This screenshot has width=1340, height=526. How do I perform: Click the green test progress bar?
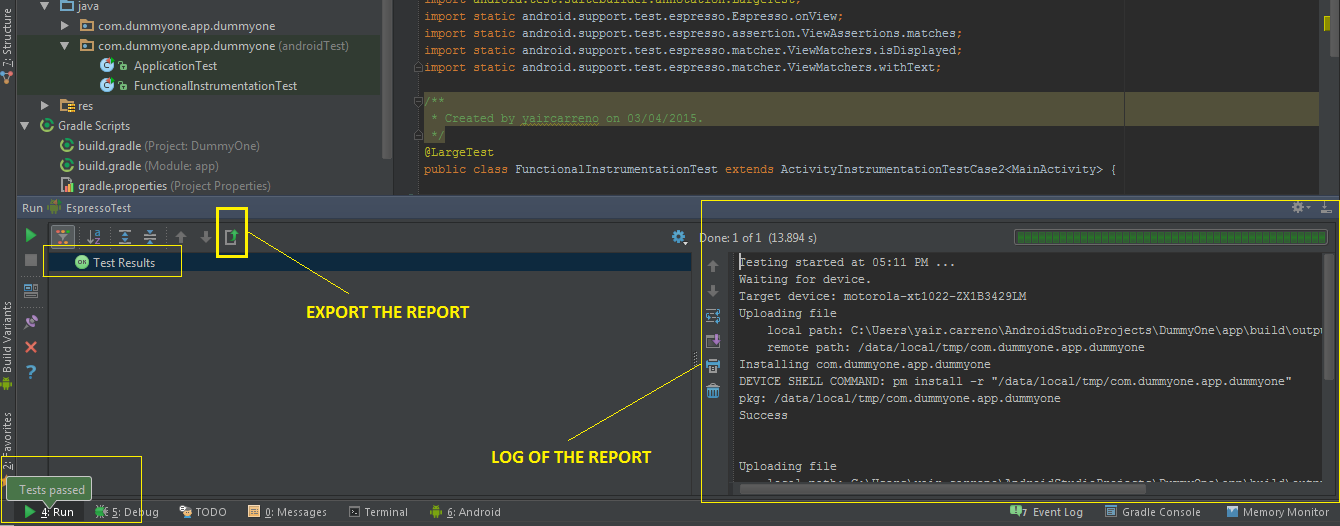1171,238
